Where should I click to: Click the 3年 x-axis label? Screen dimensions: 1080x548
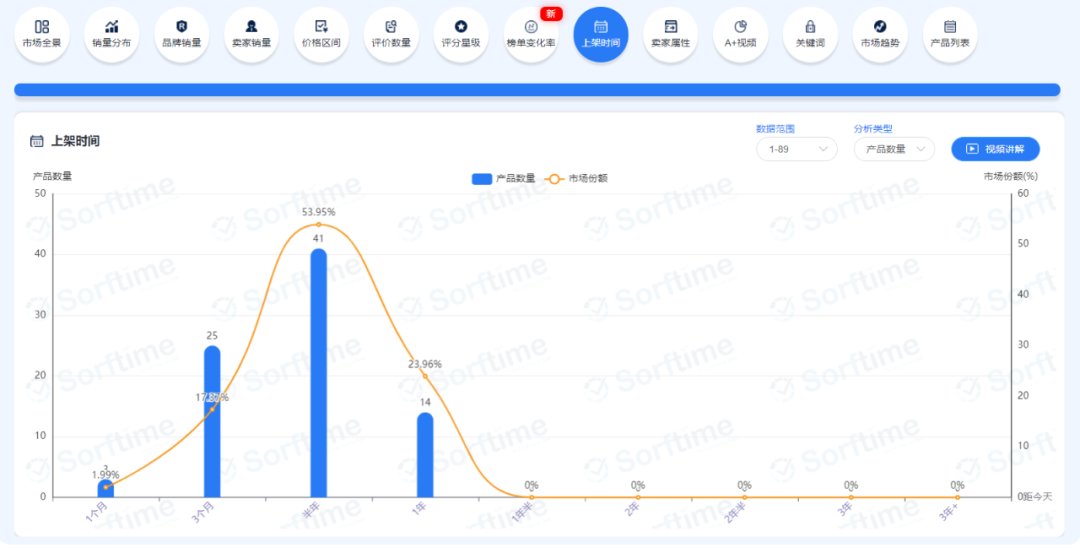tap(845, 510)
